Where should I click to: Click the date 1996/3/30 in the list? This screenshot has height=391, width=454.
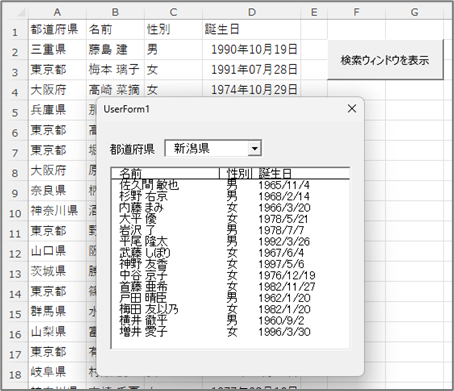[x=284, y=332]
